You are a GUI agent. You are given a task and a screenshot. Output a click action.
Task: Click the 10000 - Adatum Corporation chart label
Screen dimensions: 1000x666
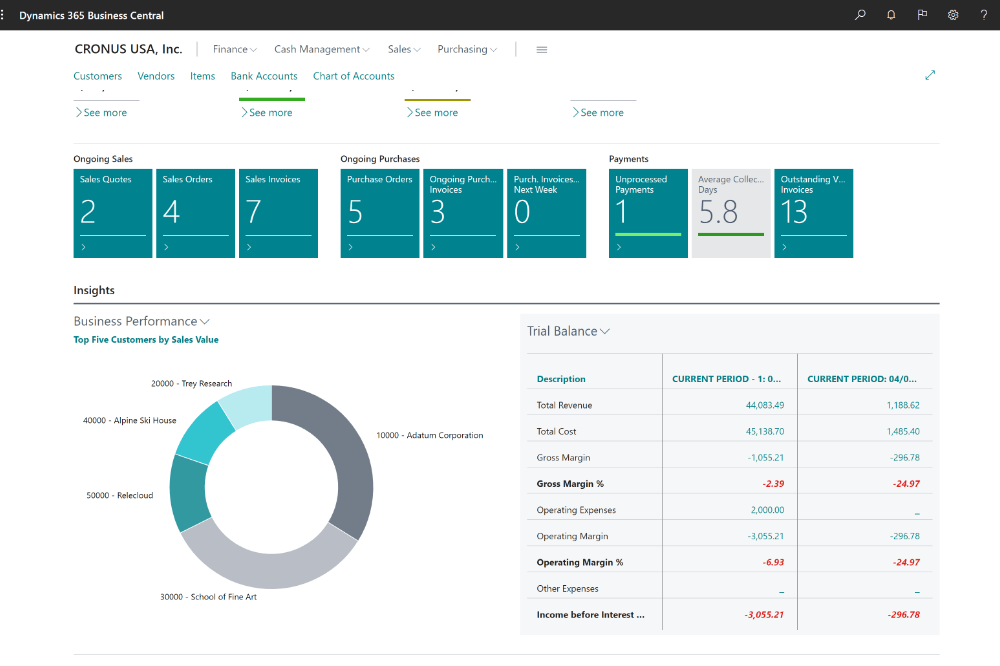(430, 435)
